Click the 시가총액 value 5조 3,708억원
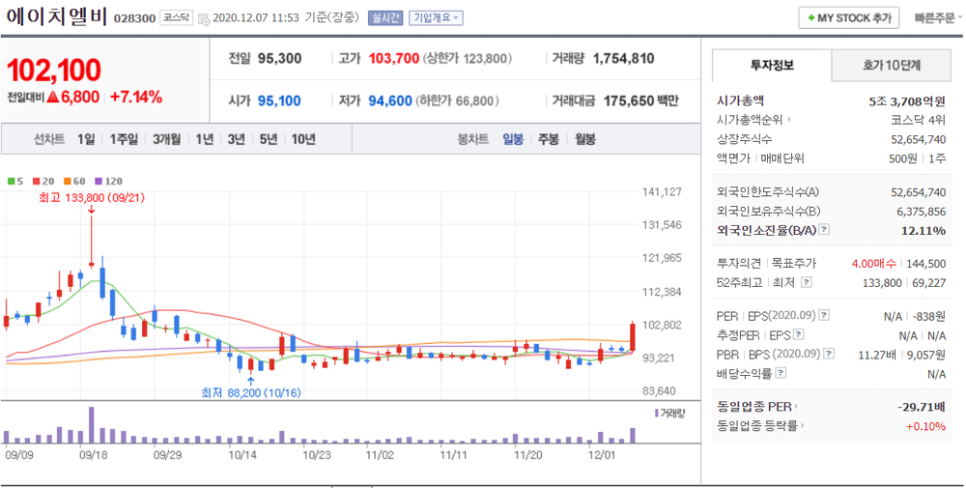 [x=907, y=101]
